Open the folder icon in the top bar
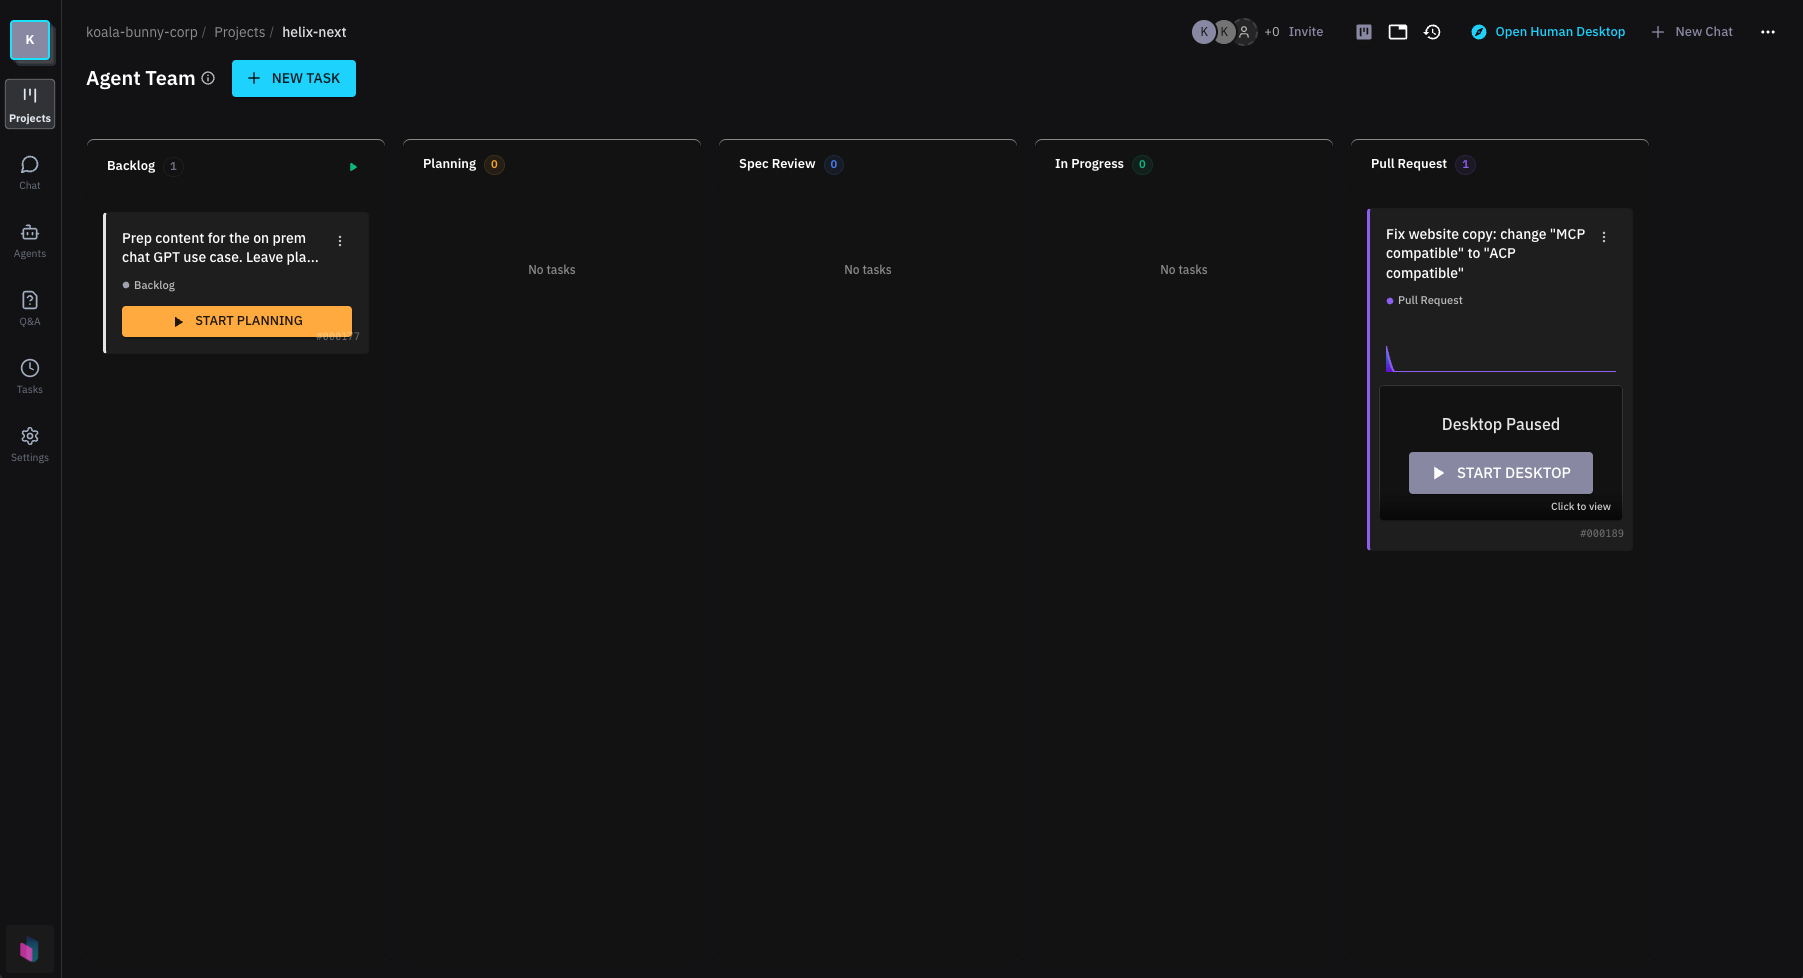Image resolution: width=1803 pixels, height=978 pixels. point(1397,31)
